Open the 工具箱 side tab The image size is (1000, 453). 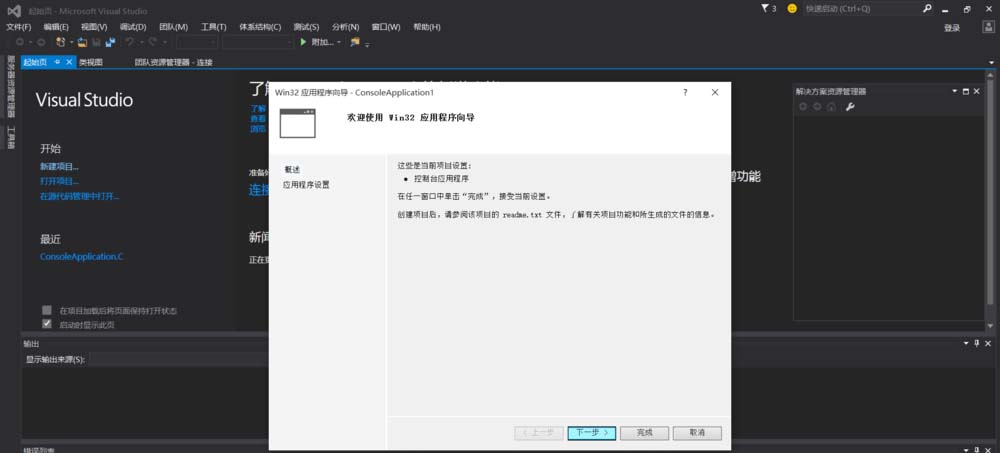tap(10, 137)
